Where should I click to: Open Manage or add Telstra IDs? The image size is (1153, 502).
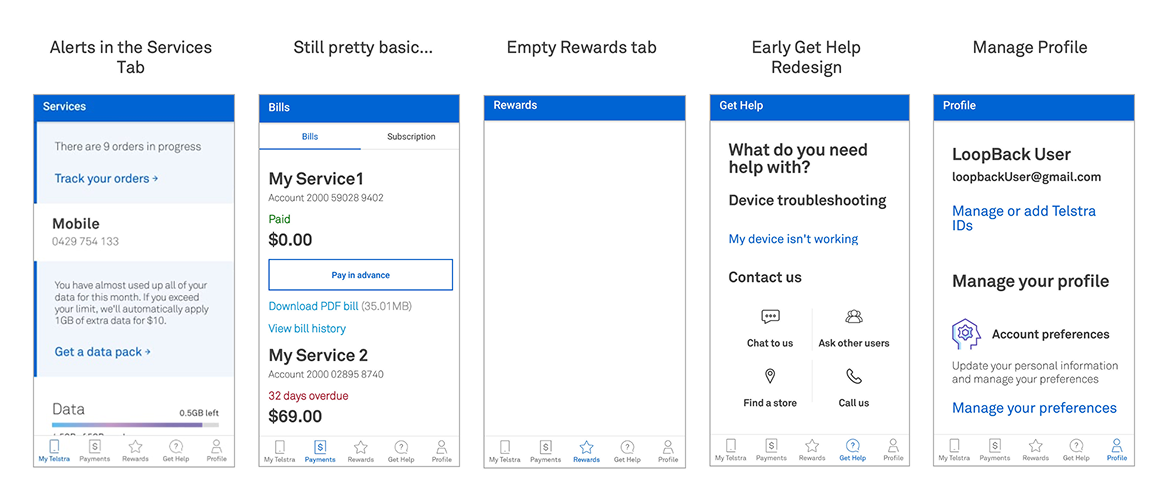point(1024,218)
